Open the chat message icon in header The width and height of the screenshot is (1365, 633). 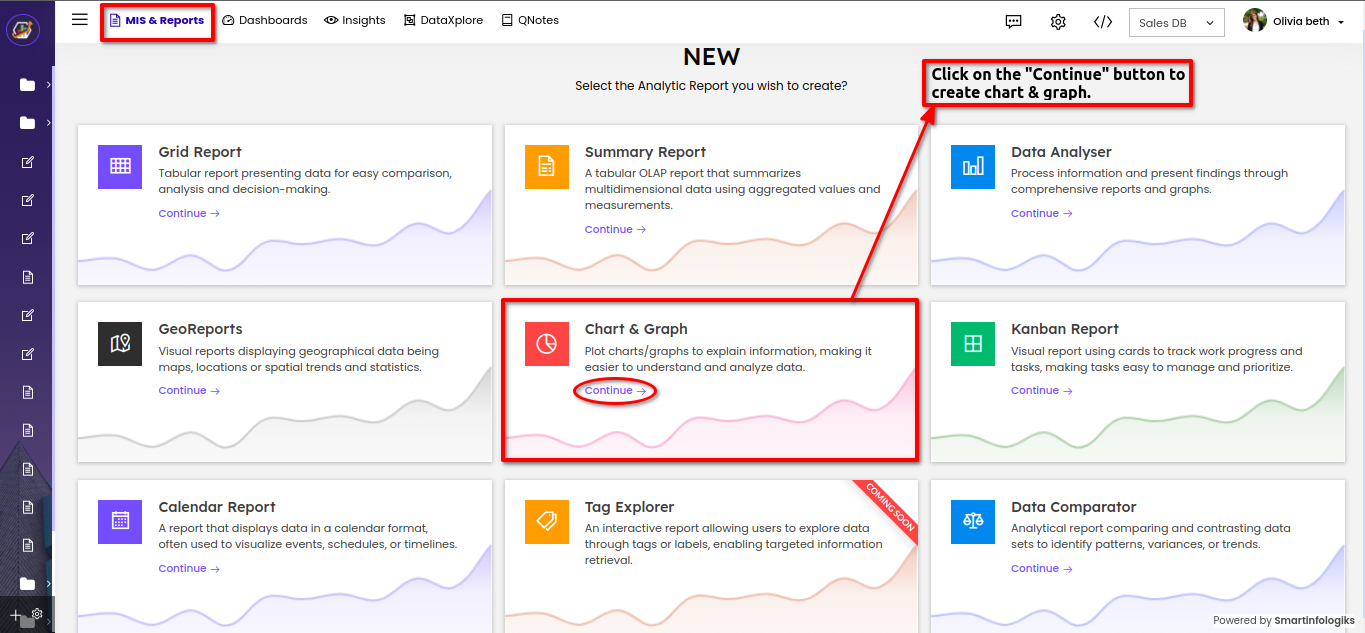1013,21
